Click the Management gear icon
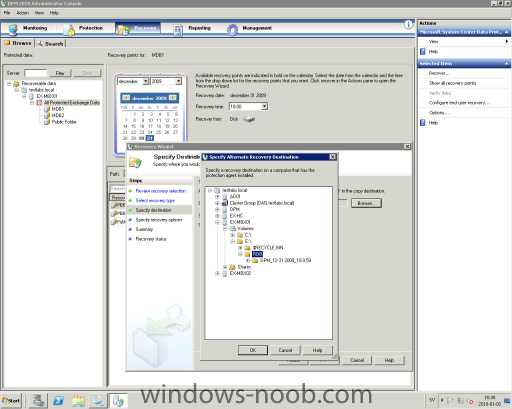Viewport: 512px width, 409px height. 232,30
